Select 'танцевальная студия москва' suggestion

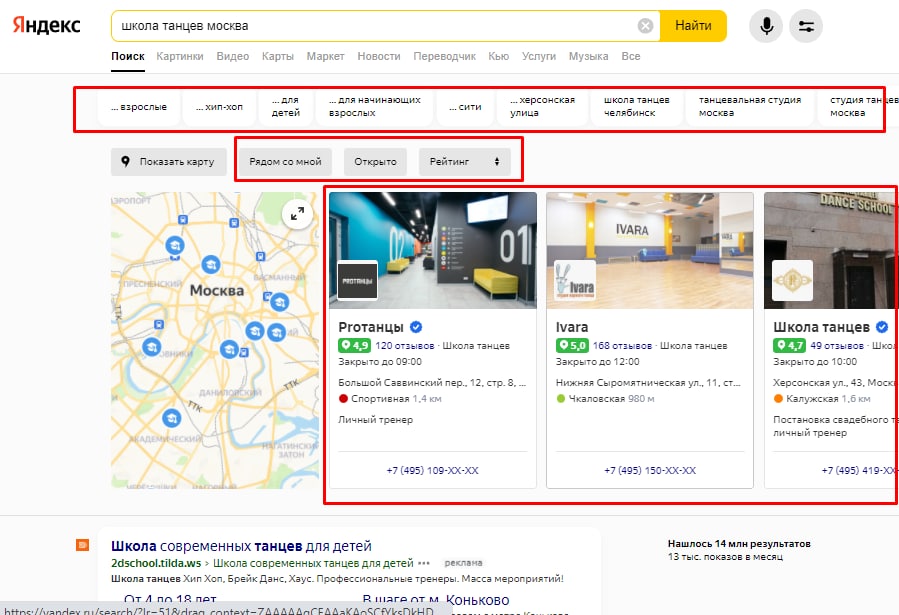click(x=749, y=107)
